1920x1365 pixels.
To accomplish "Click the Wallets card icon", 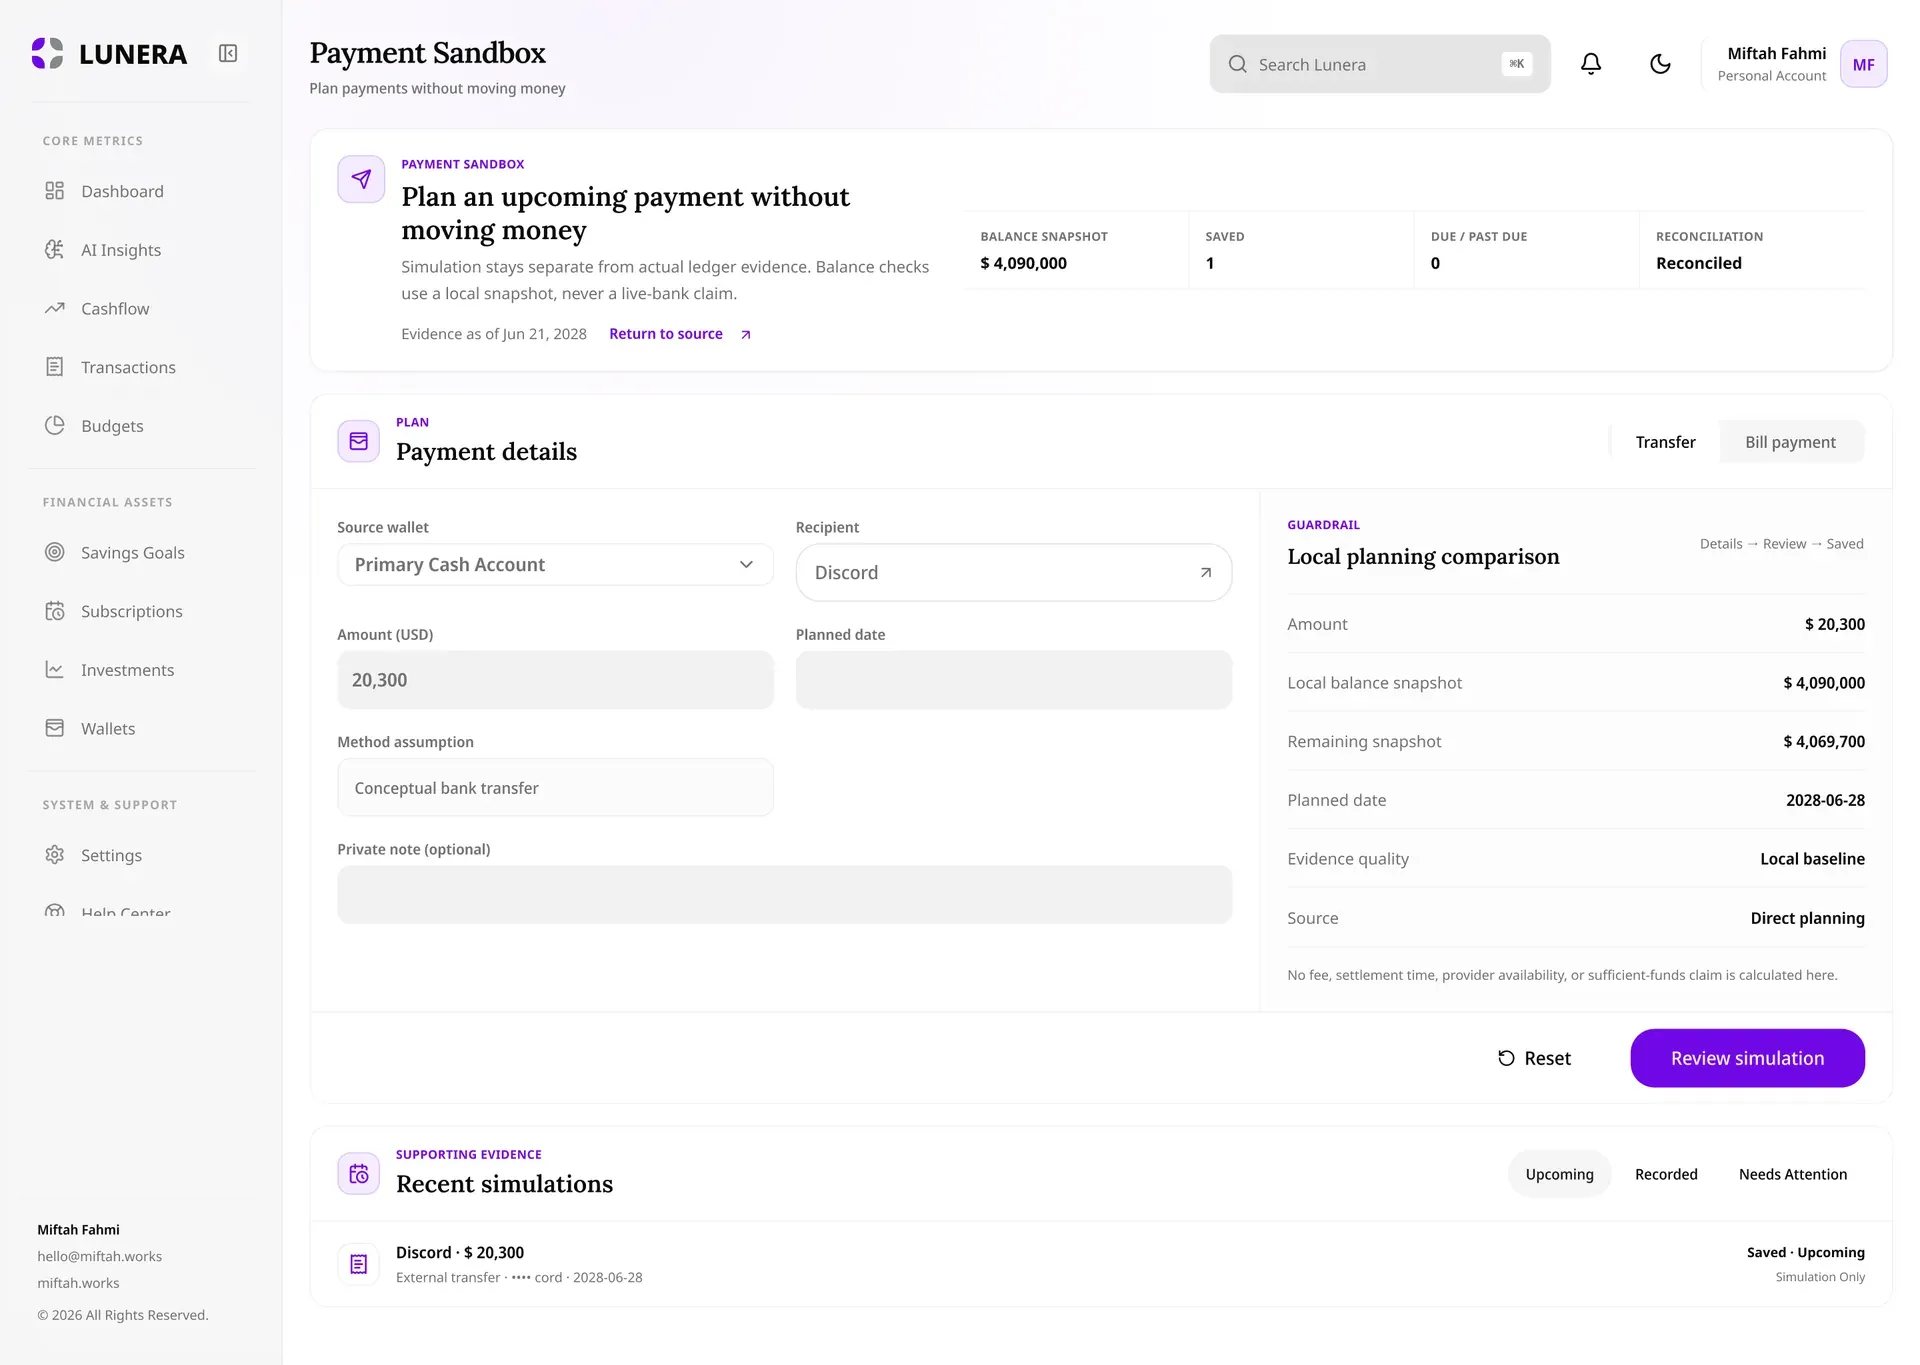I will click(55, 728).
